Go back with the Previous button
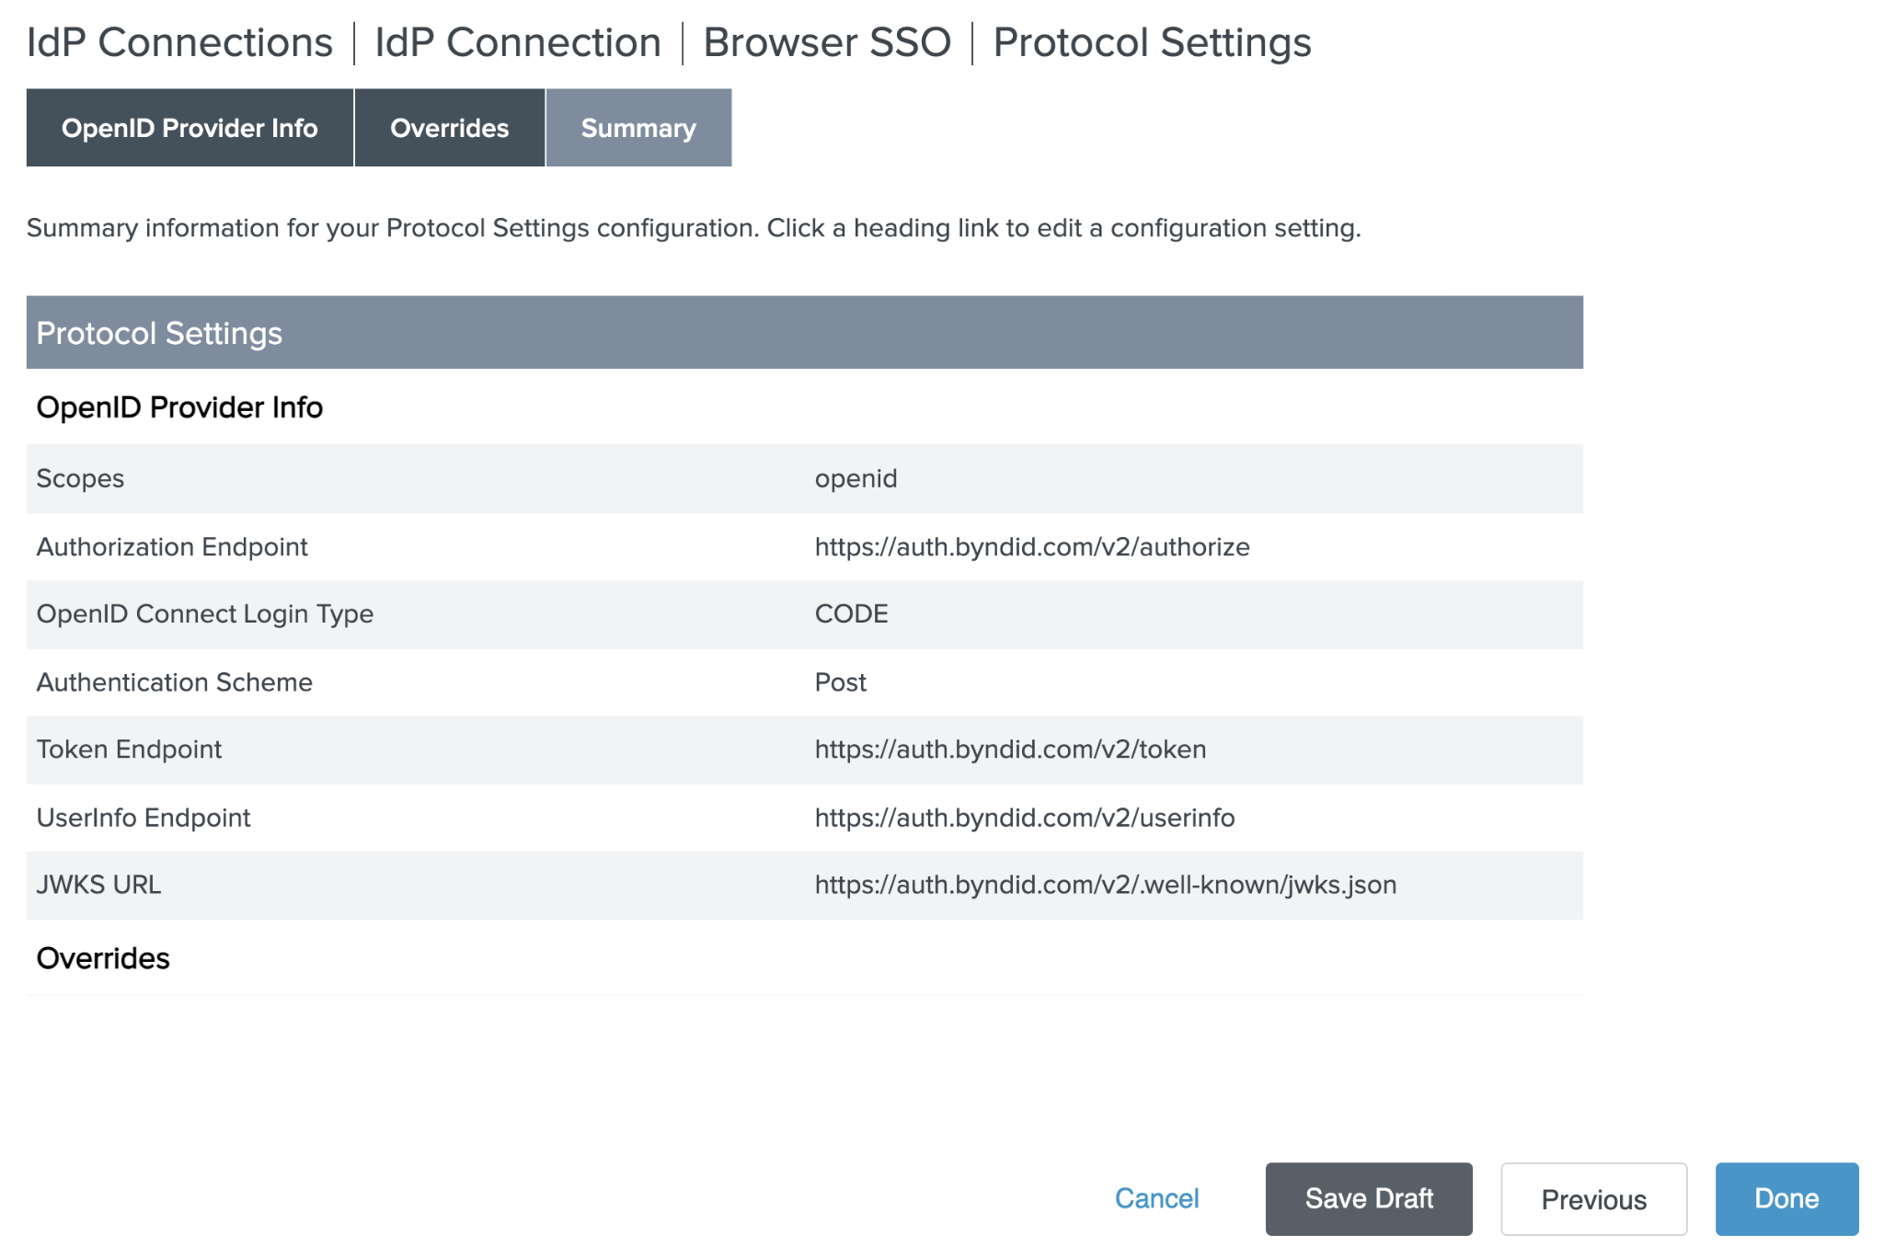1879x1246 pixels. [x=1592, y=1198]
